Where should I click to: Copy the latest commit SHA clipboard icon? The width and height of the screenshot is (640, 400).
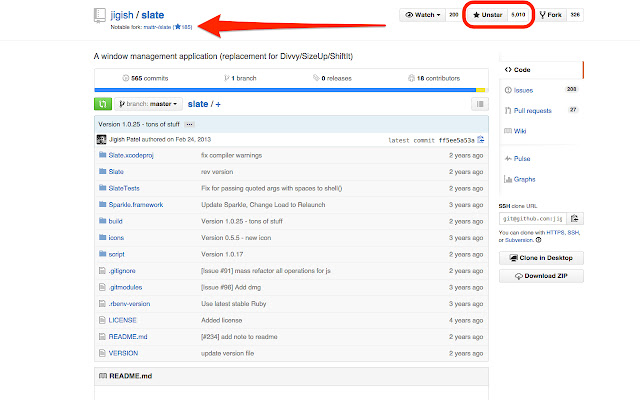point(481,140)
